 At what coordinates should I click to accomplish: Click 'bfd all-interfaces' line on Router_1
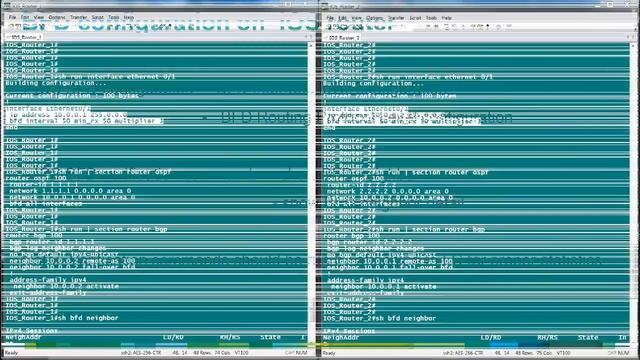46,203
